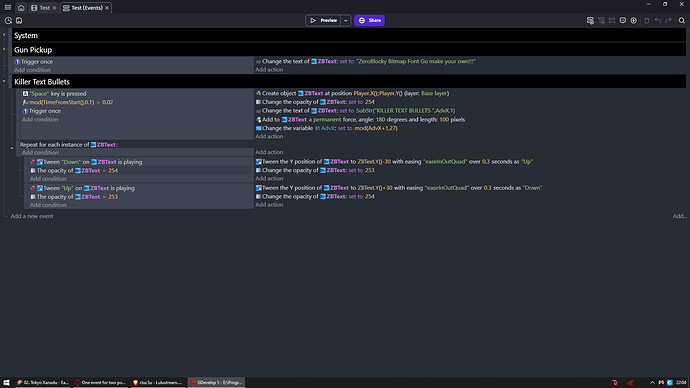Switch to the Test scene tab
This screenshot has height=388, width=690.
click(x=44, y=8)
